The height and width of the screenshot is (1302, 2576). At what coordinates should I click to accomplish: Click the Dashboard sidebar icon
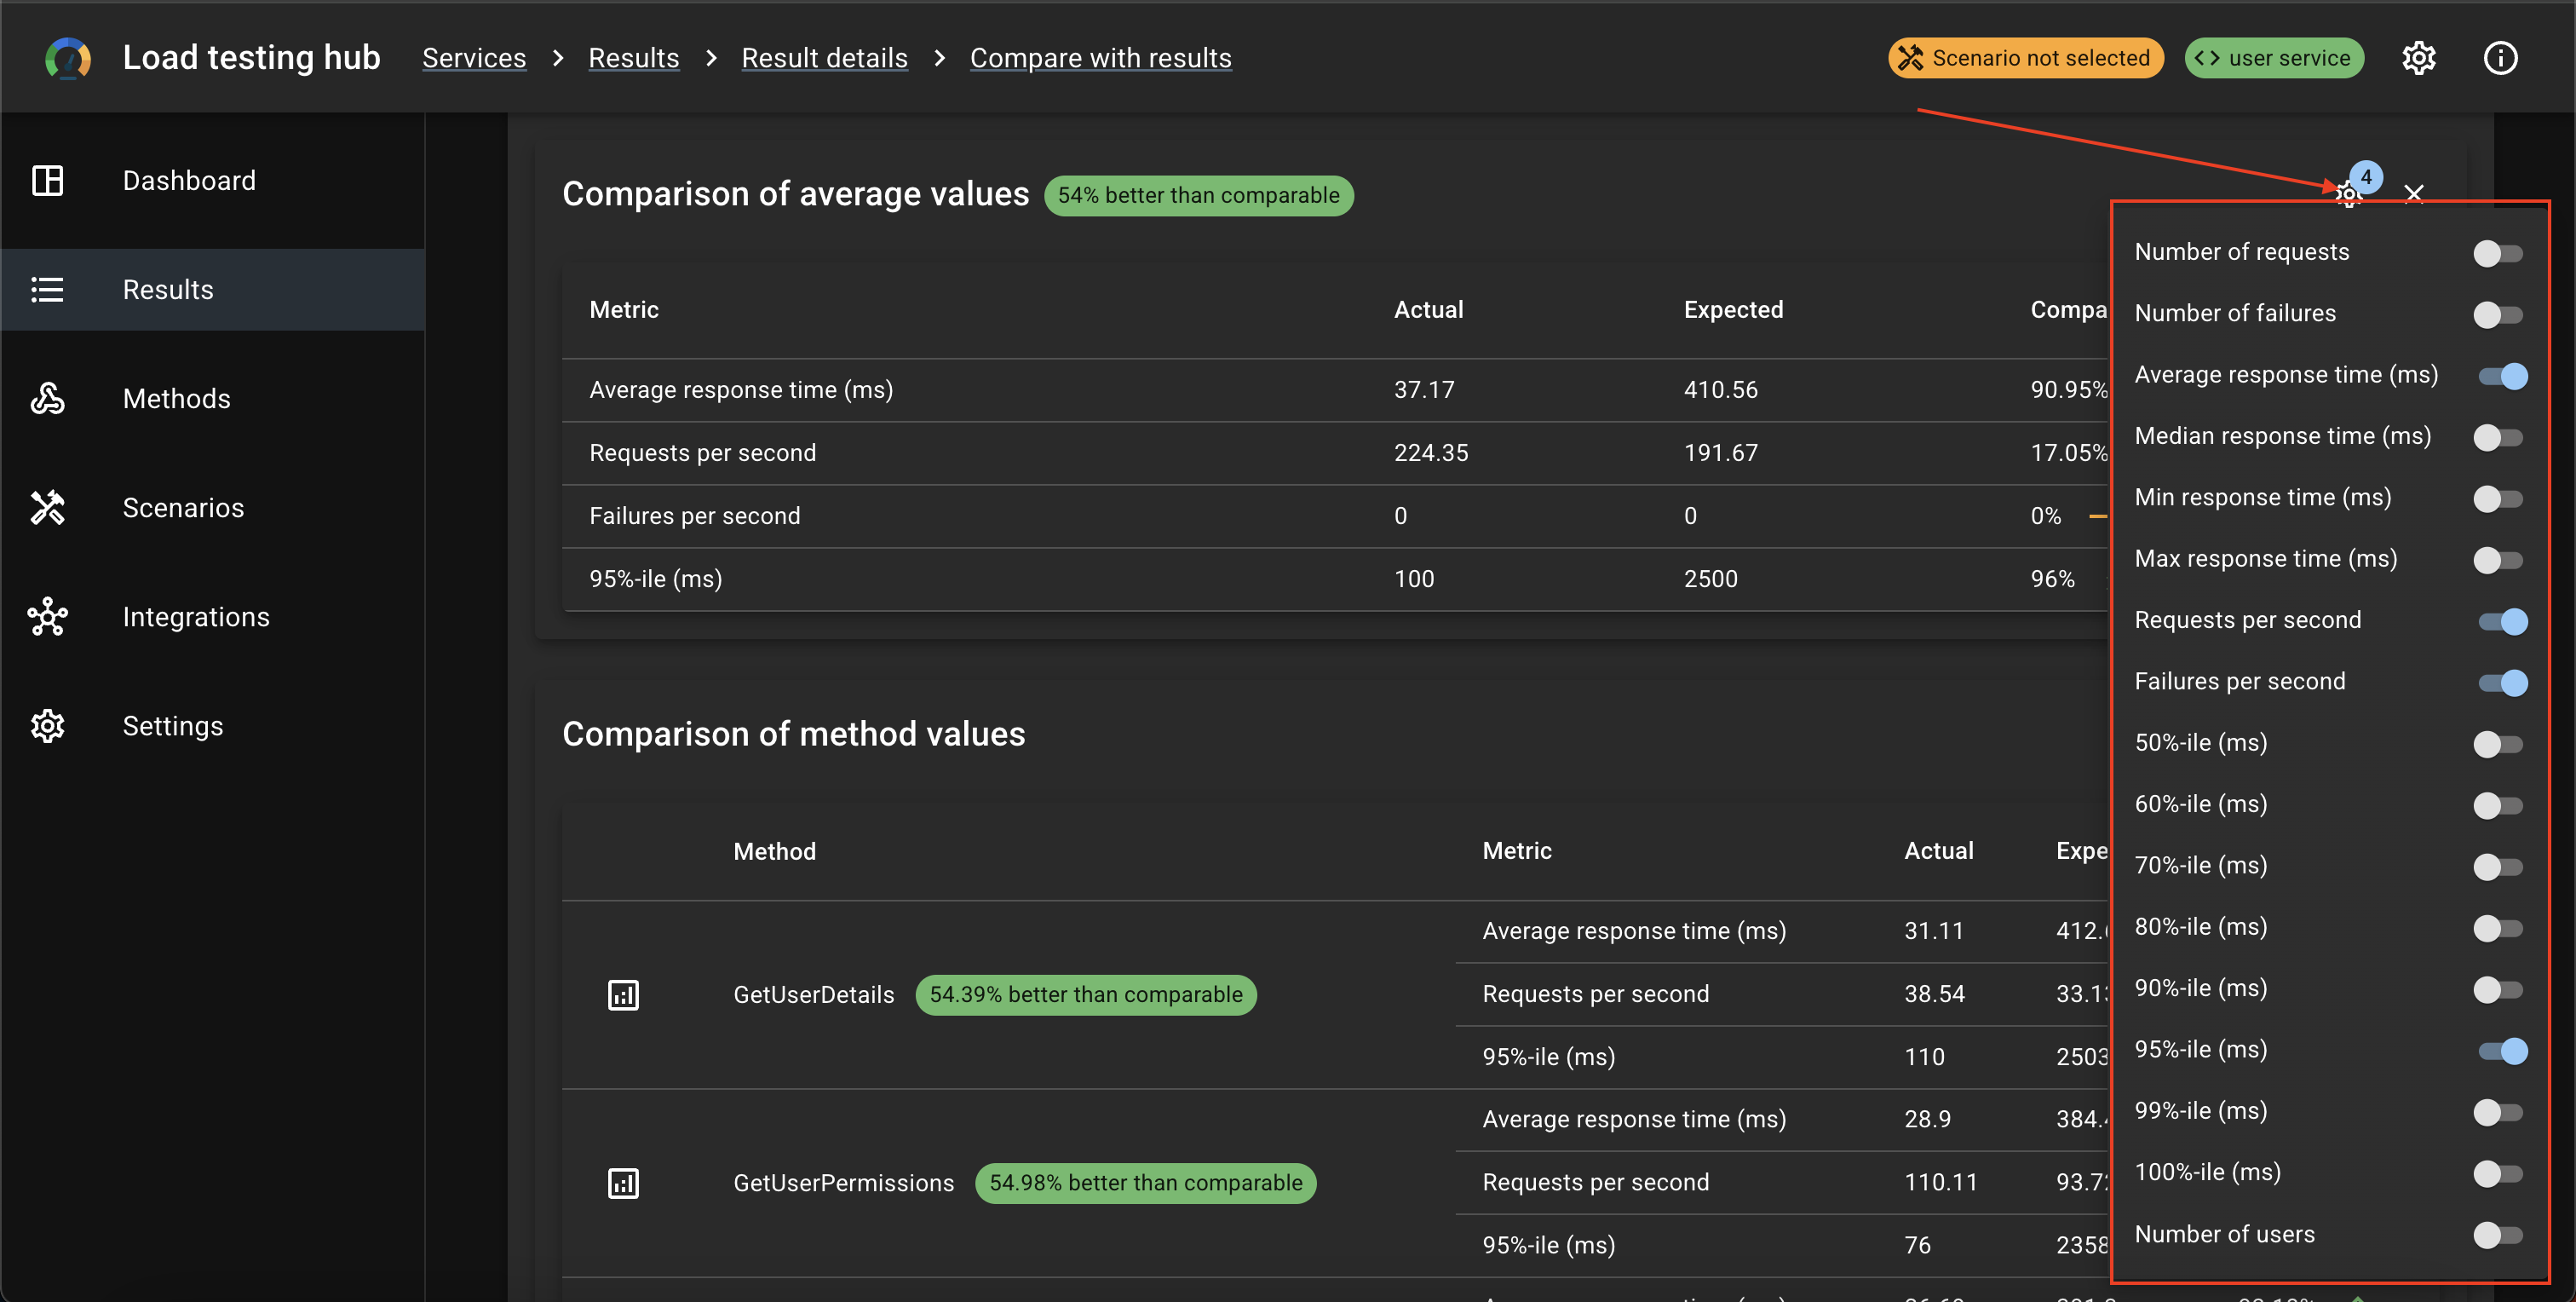click(x=47, y=181)
